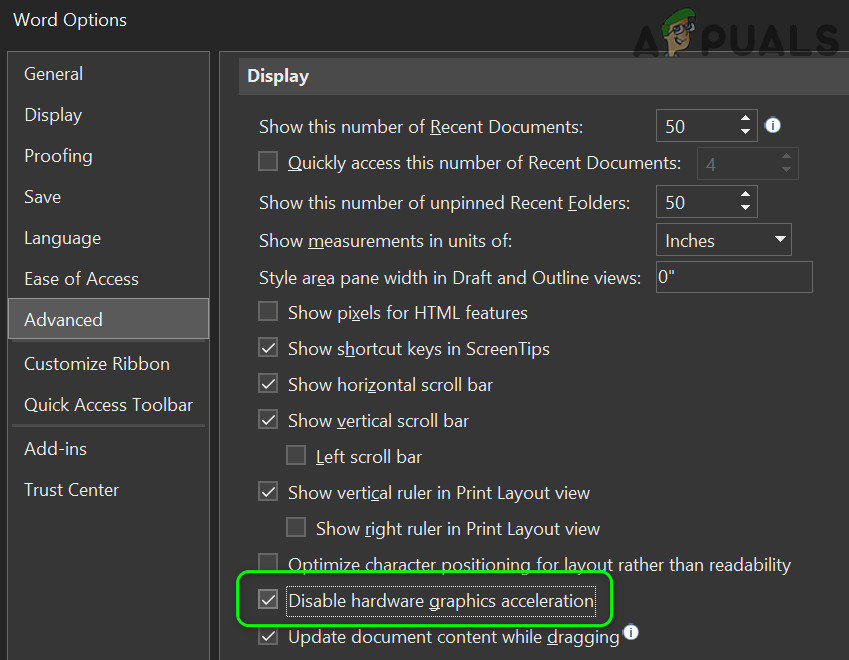Decrease unpinned Recent Folders with down arrow
Screen dimensions: 849x660
(746, 207)
